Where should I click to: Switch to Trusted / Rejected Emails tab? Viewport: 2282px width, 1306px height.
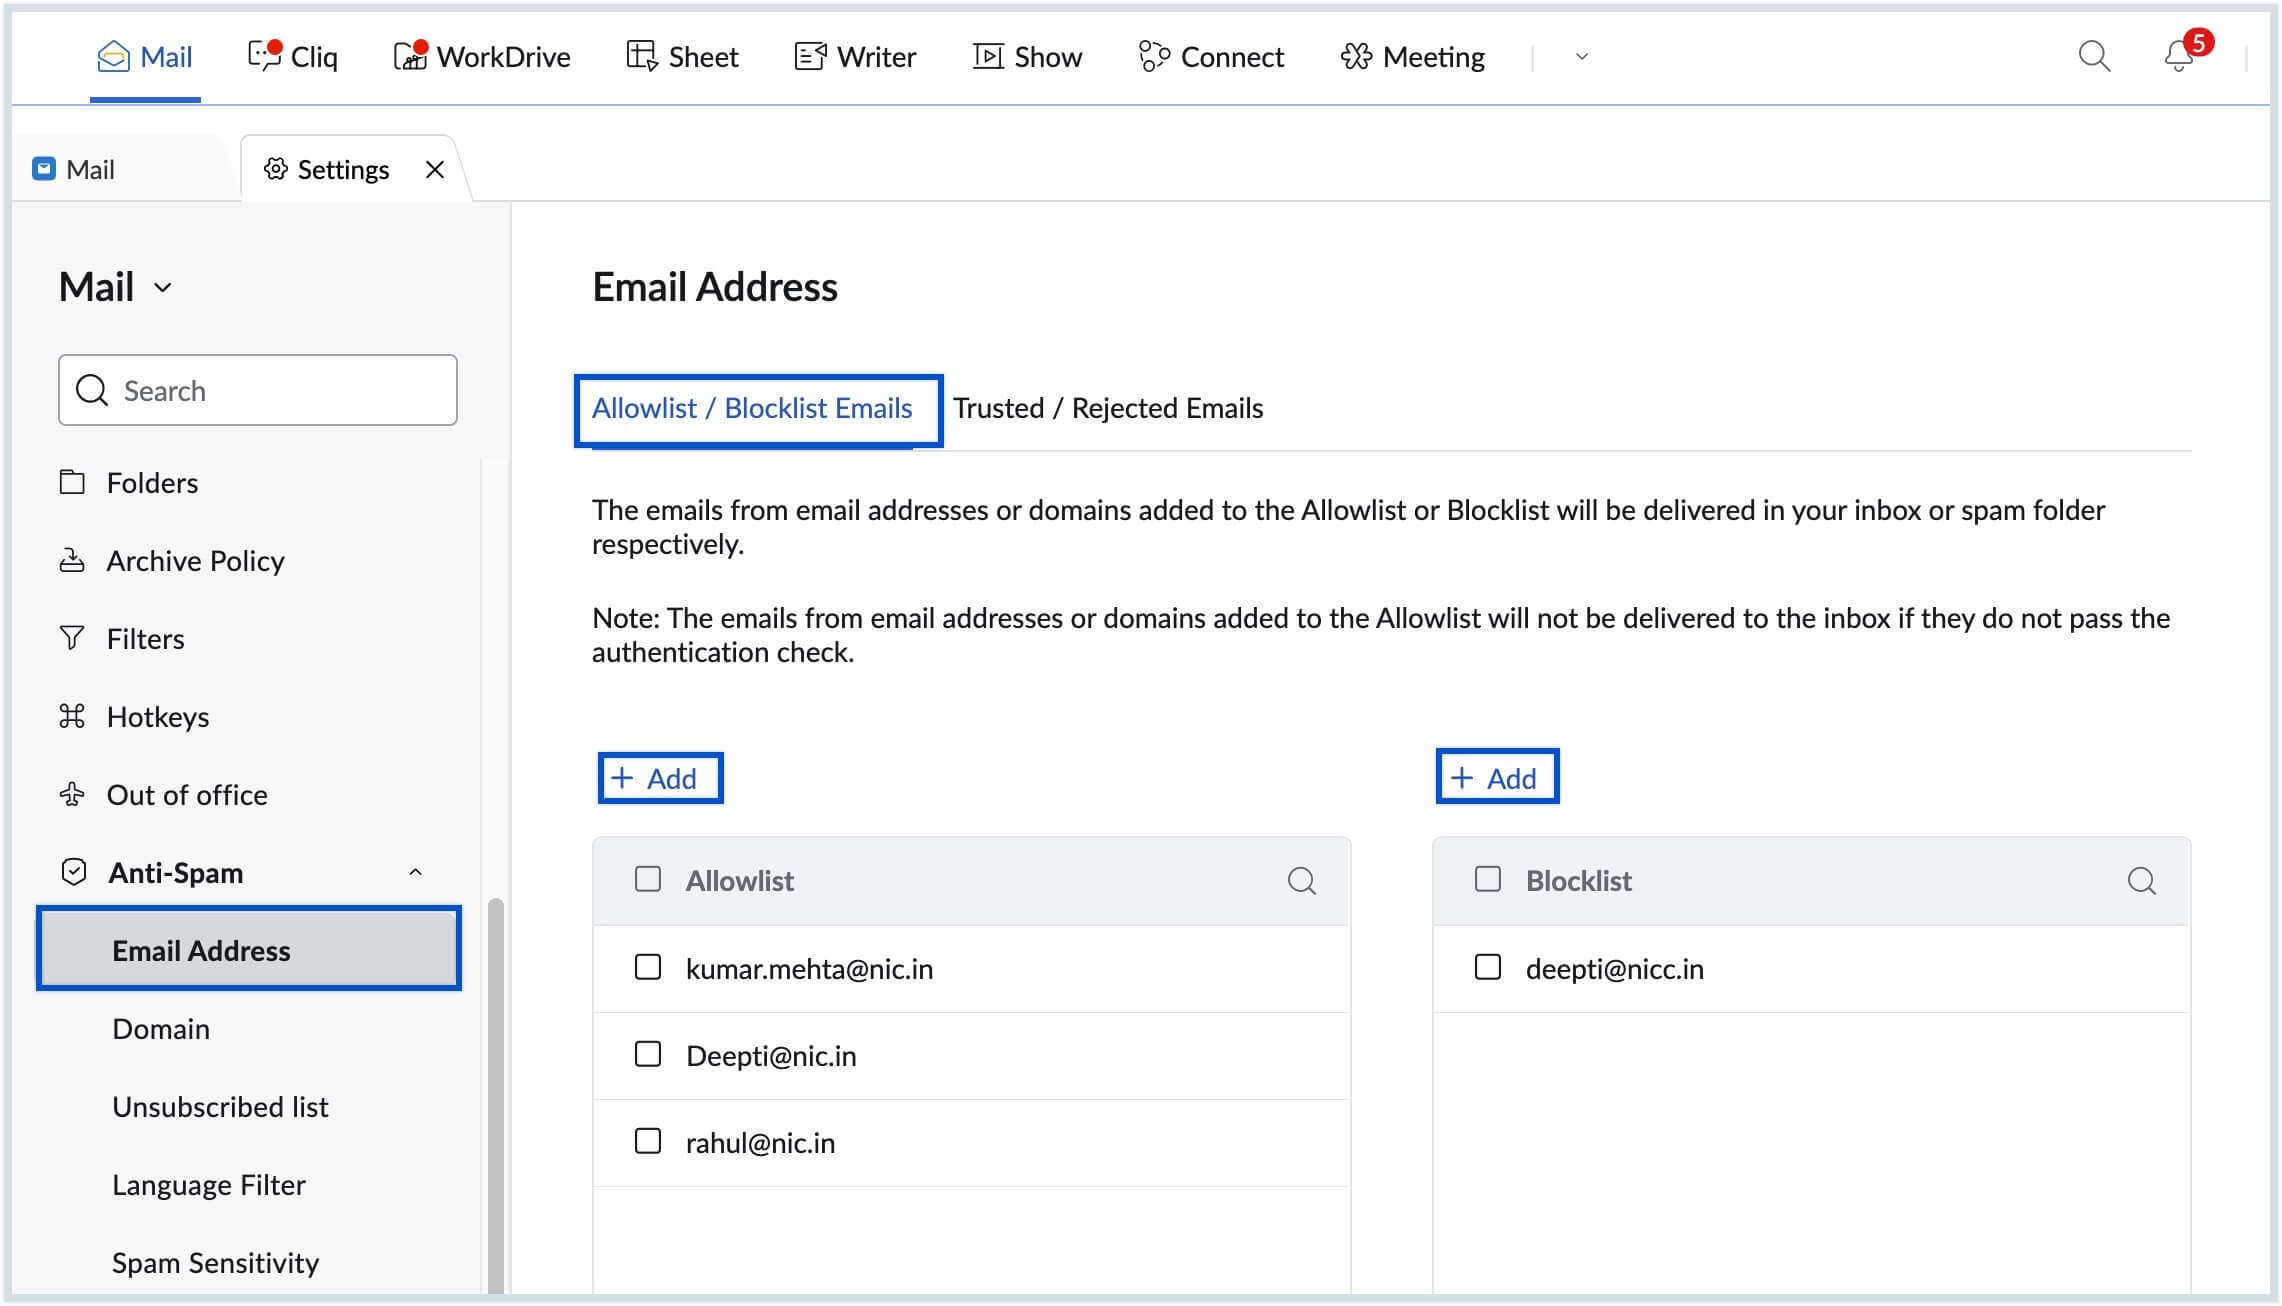1108,409
